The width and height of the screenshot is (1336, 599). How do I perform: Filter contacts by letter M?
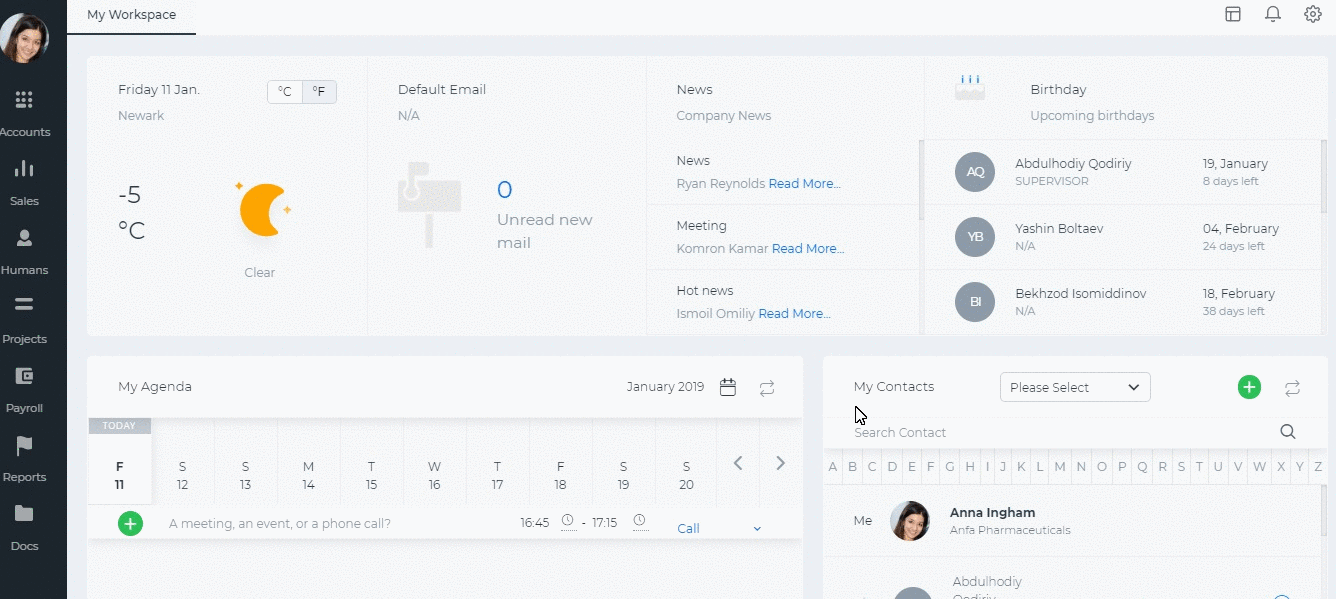[x=1059, y=467]
